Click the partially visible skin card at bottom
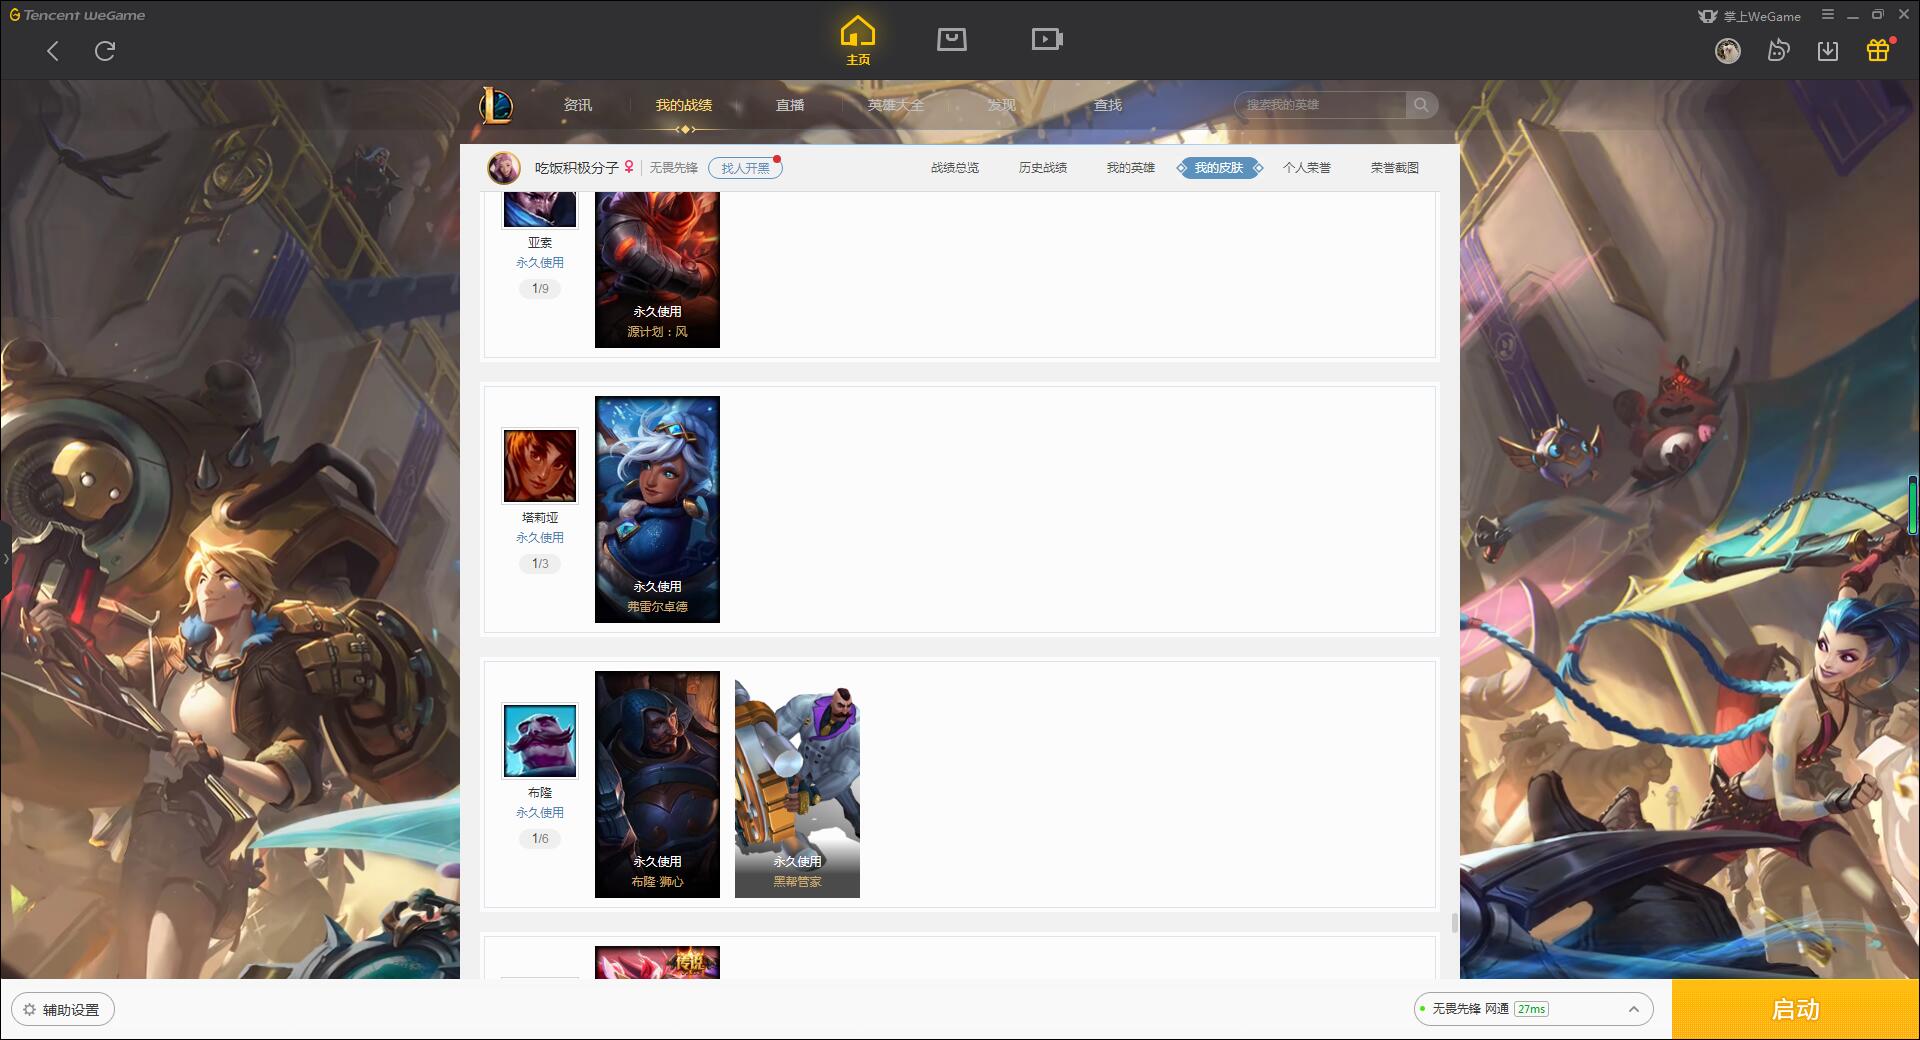Viewport: 1920px width, 1040px height. click(657, 962)
